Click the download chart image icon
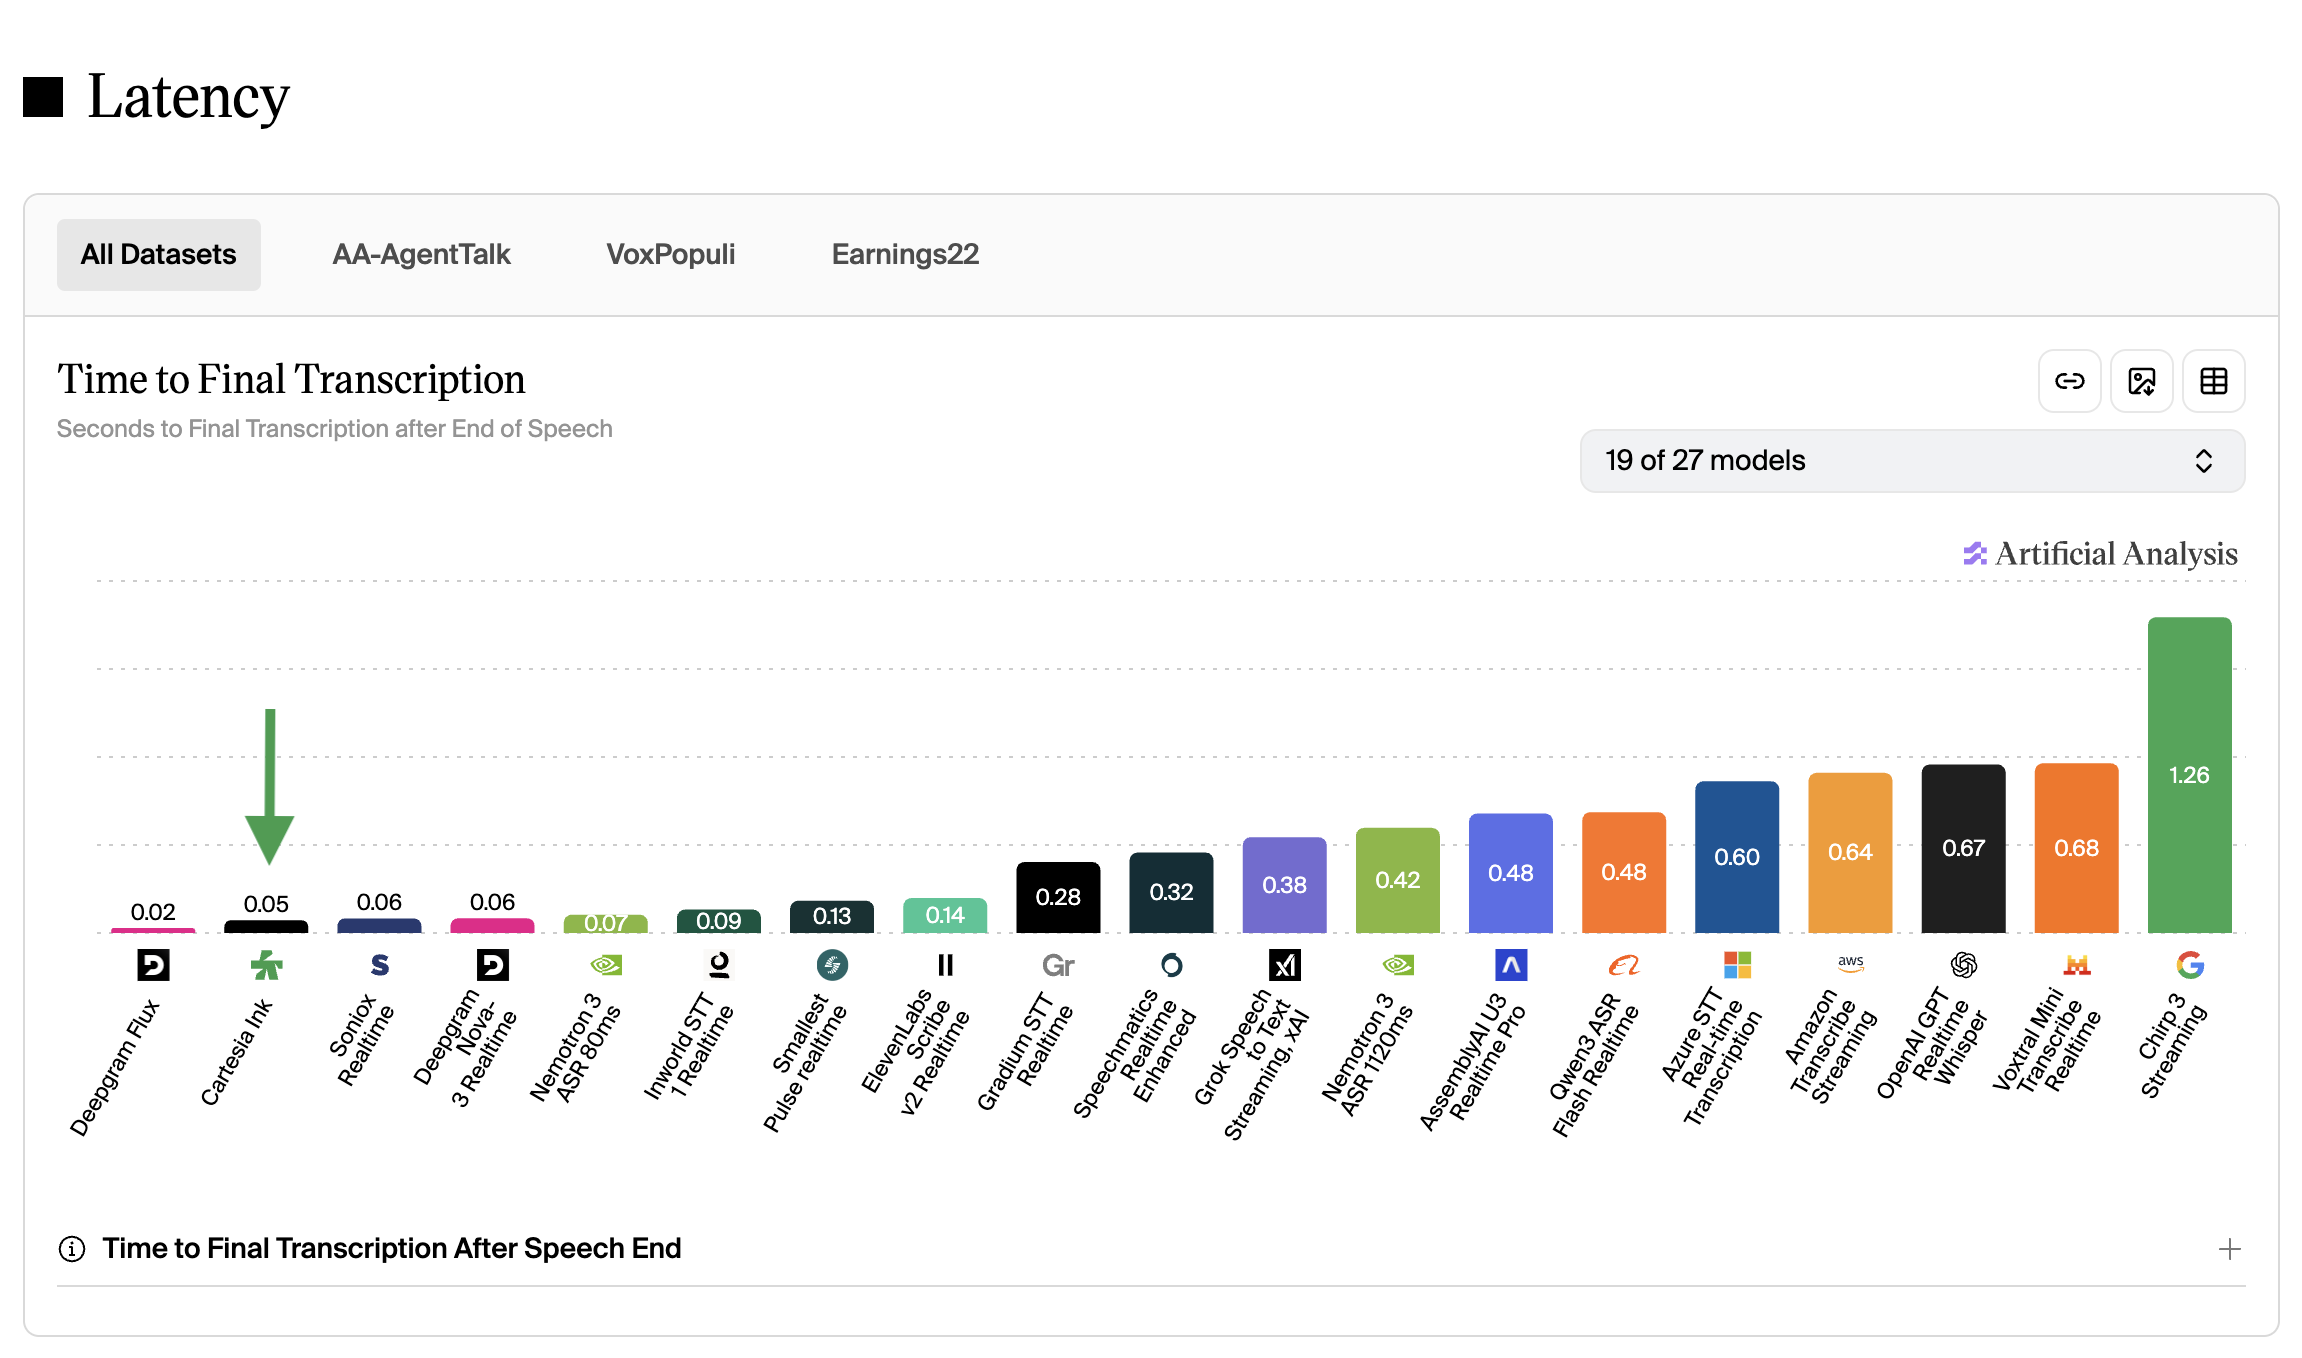Viewport: 2302px width, 1358px height. click(x=2141, y=381)
